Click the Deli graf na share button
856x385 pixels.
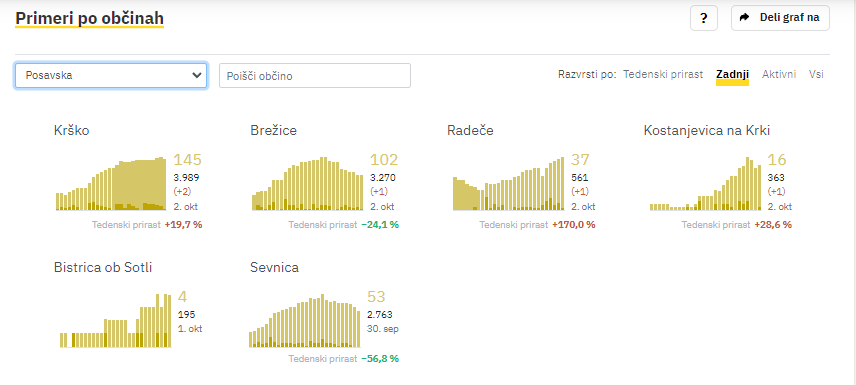(780, 18)
